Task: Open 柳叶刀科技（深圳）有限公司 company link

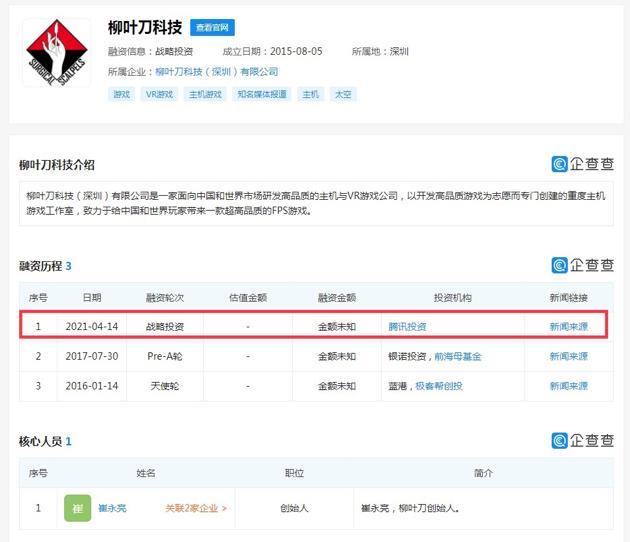Action: 216,72
